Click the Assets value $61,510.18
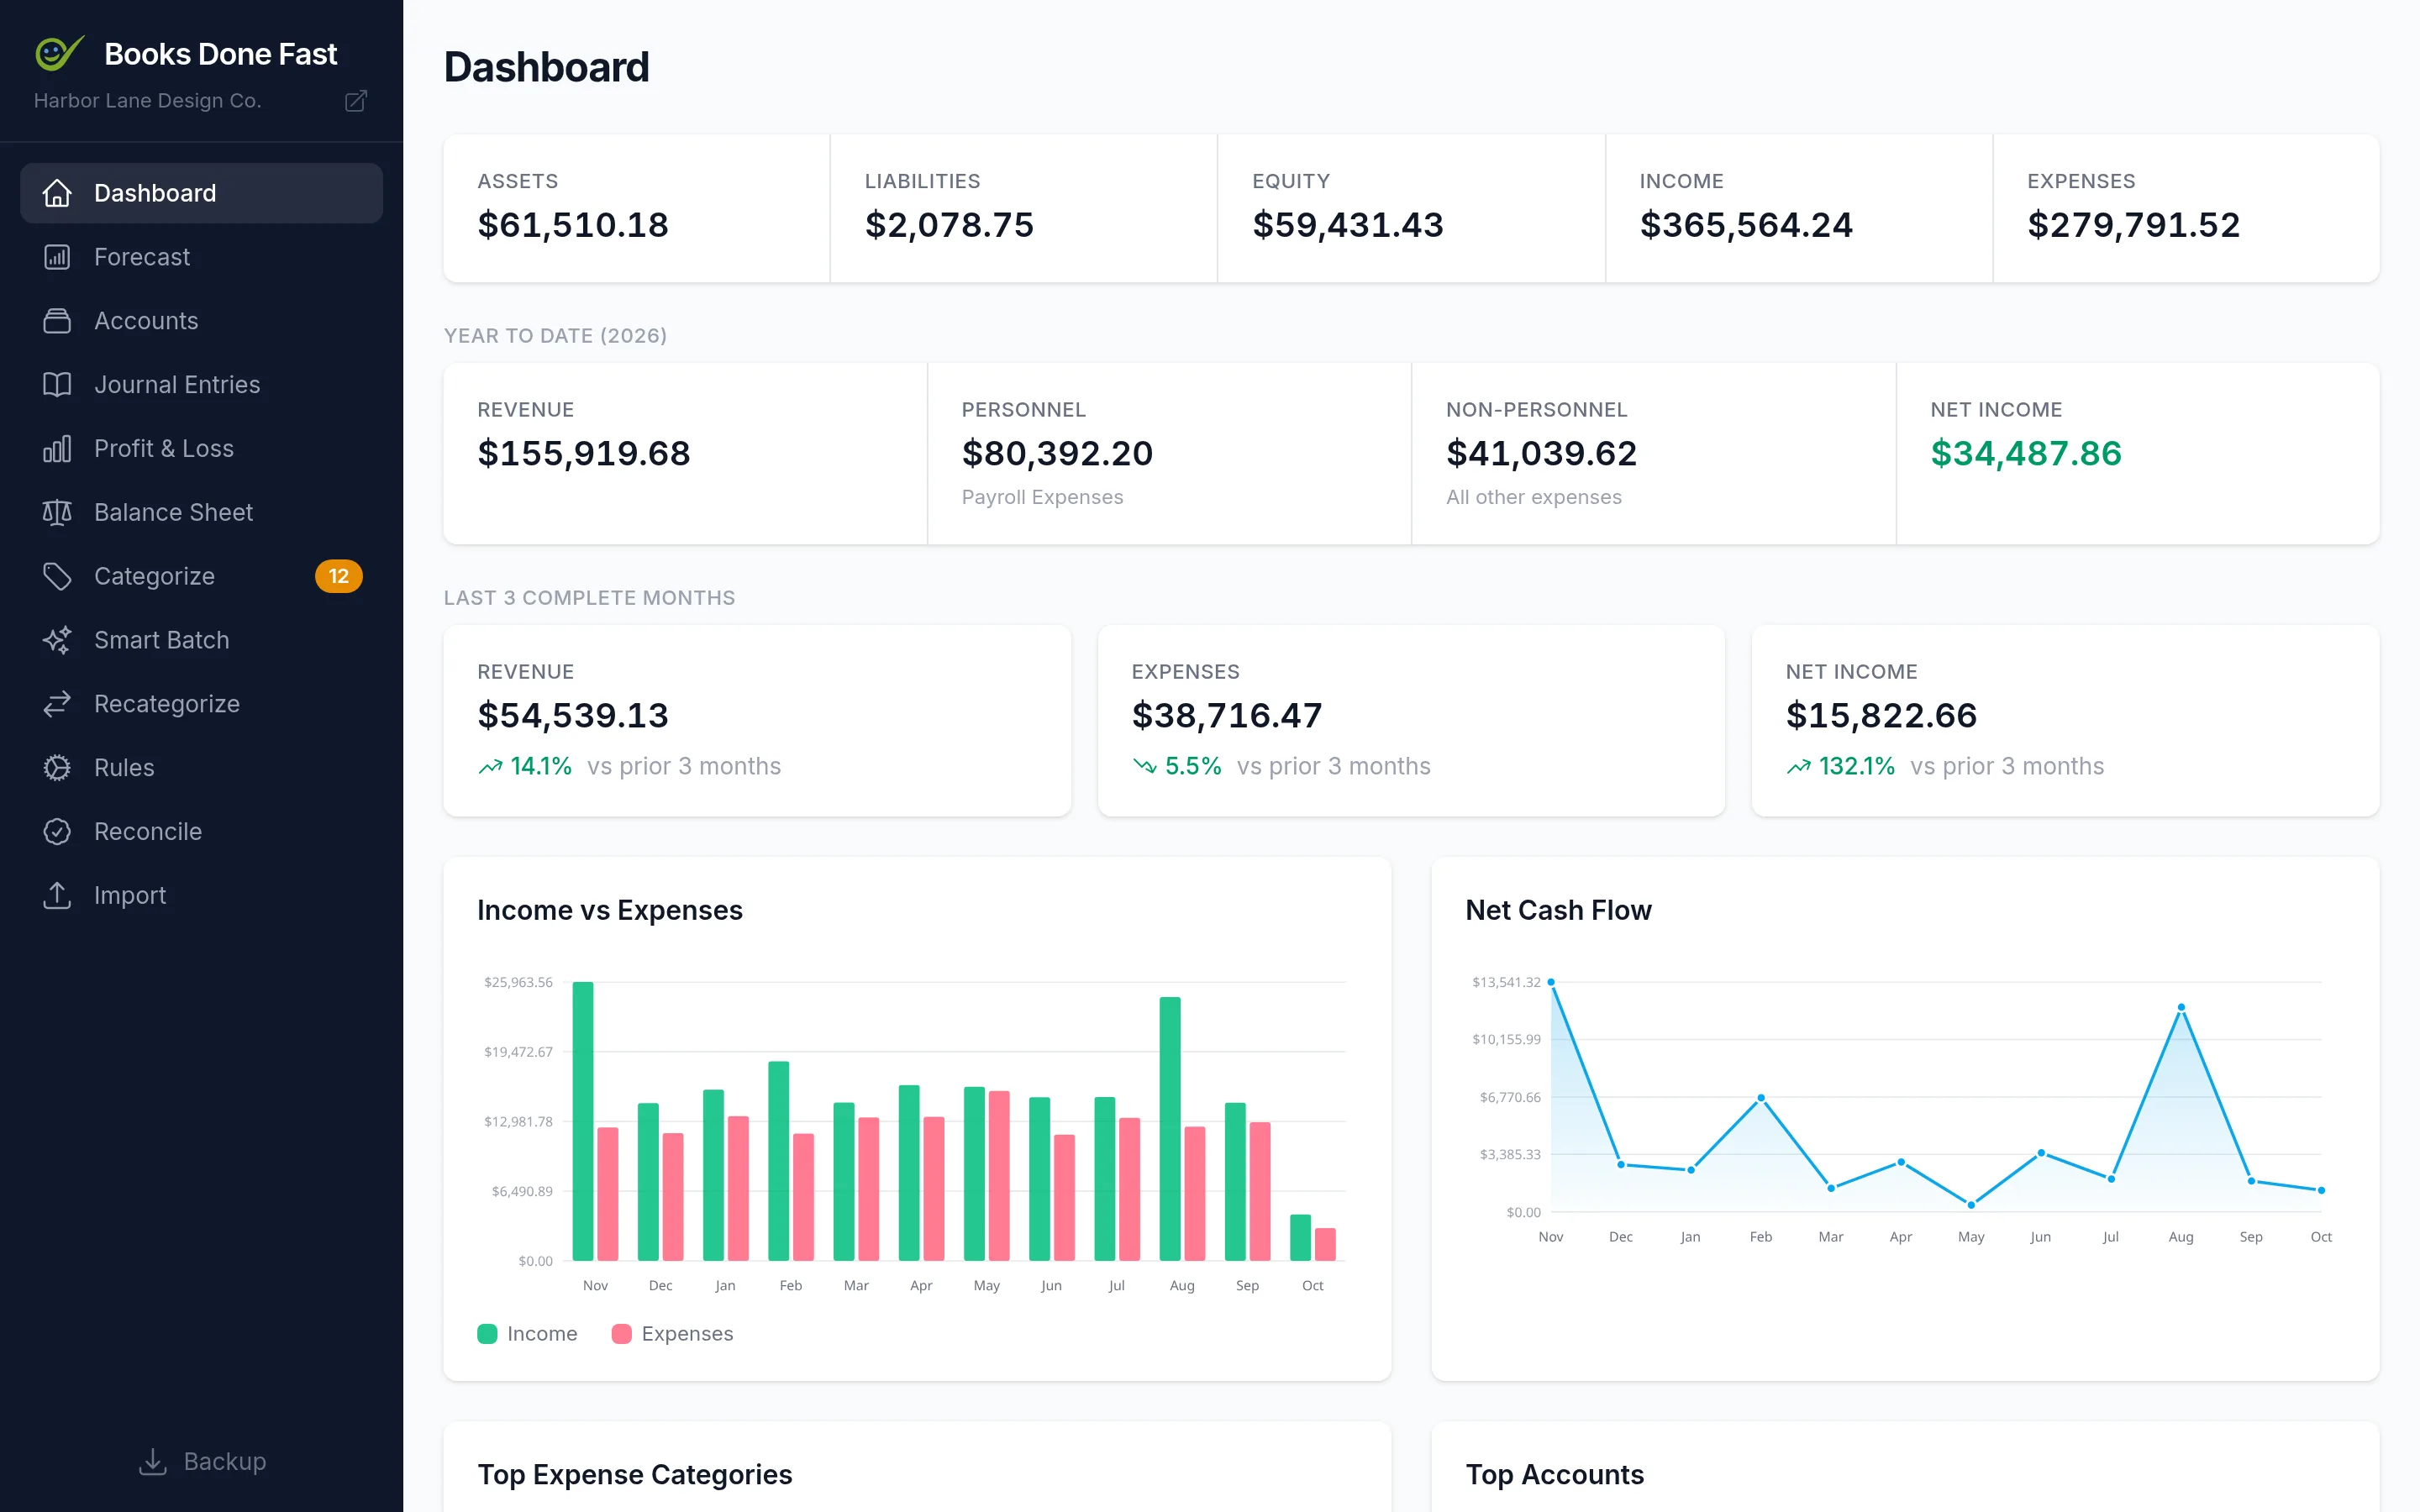Viewport: 2420px width, 1512px height. pos(573,225)
